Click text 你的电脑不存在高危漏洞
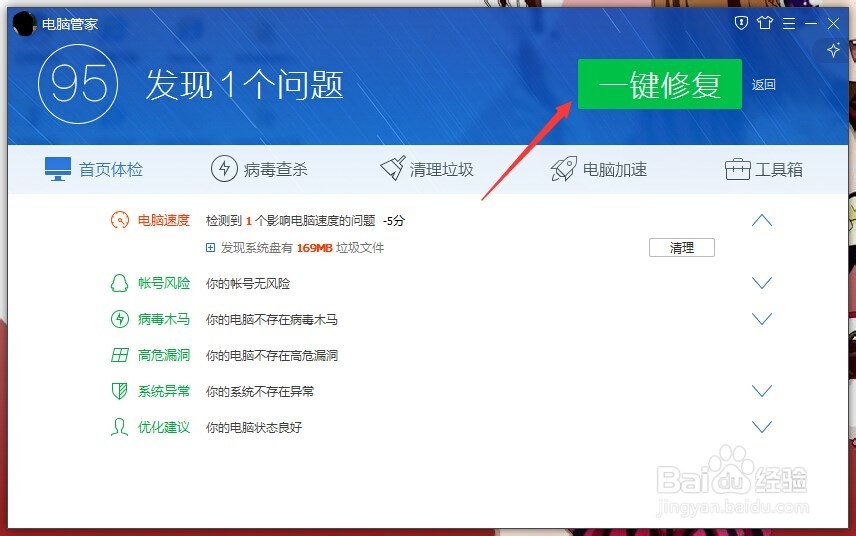856x536 pixels. click(x=271, y=355)
